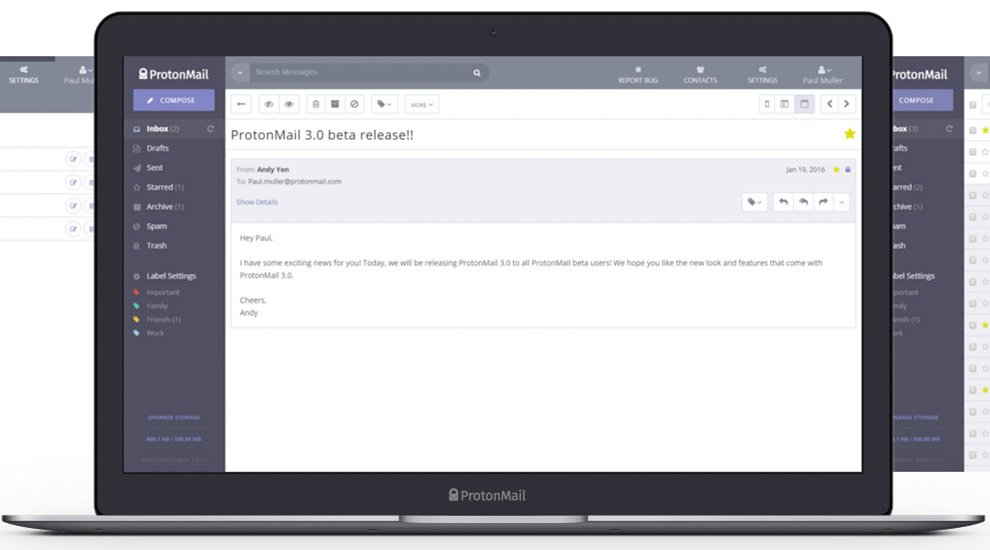The image size is (990, 550).
Task: Click ProtonMail logo in sidebar
Action: [174, 74]
